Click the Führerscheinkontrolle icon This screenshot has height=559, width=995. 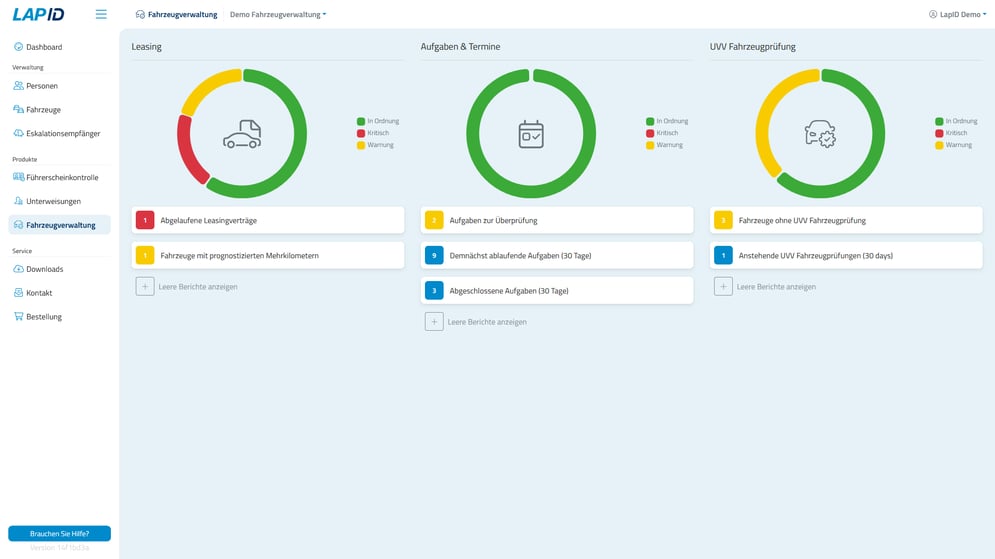tap(18, 177)
